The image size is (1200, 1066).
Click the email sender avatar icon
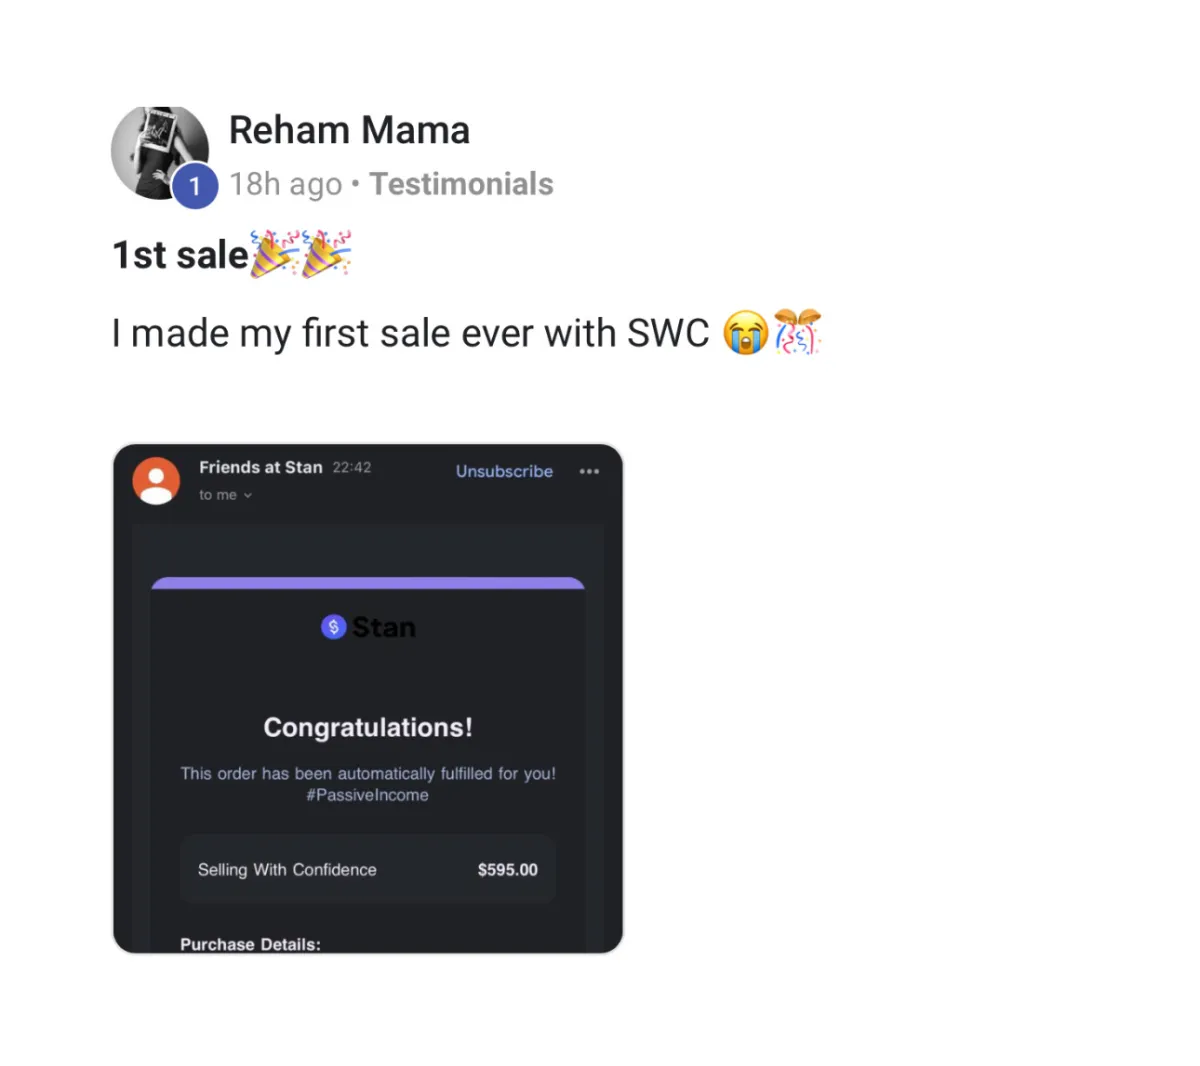(x=156, y=480)
